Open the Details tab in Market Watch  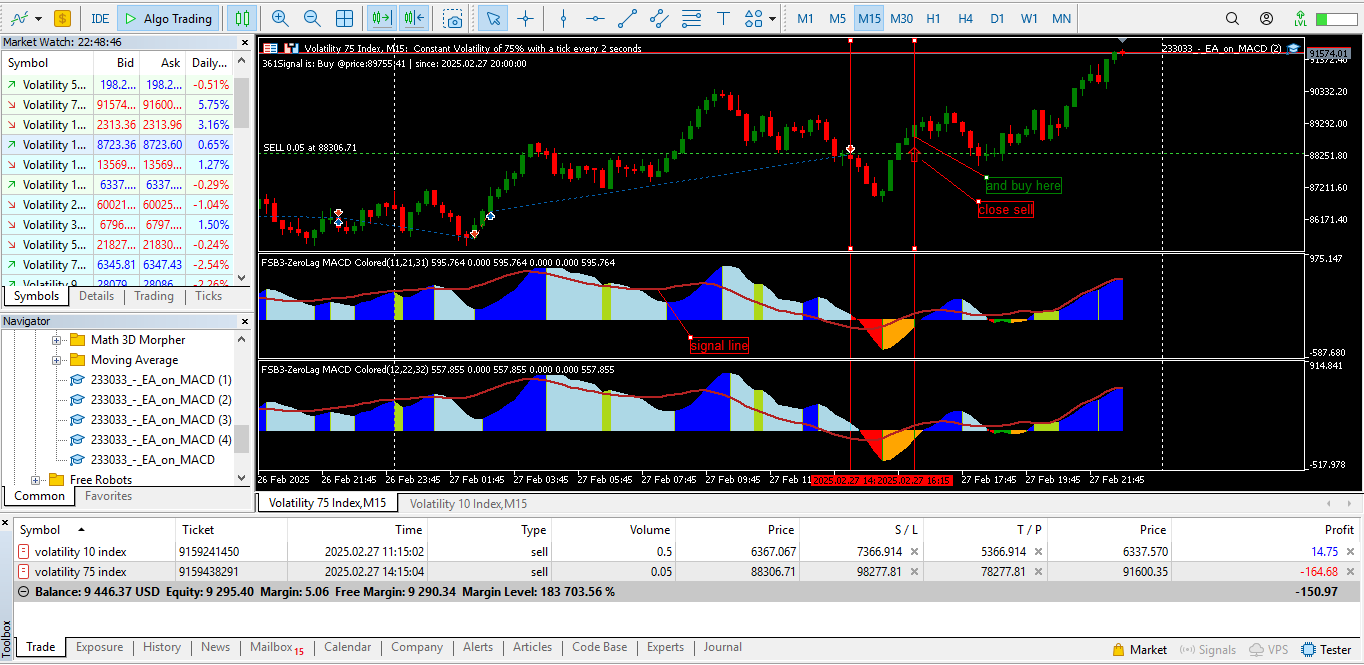click(96, 296)
